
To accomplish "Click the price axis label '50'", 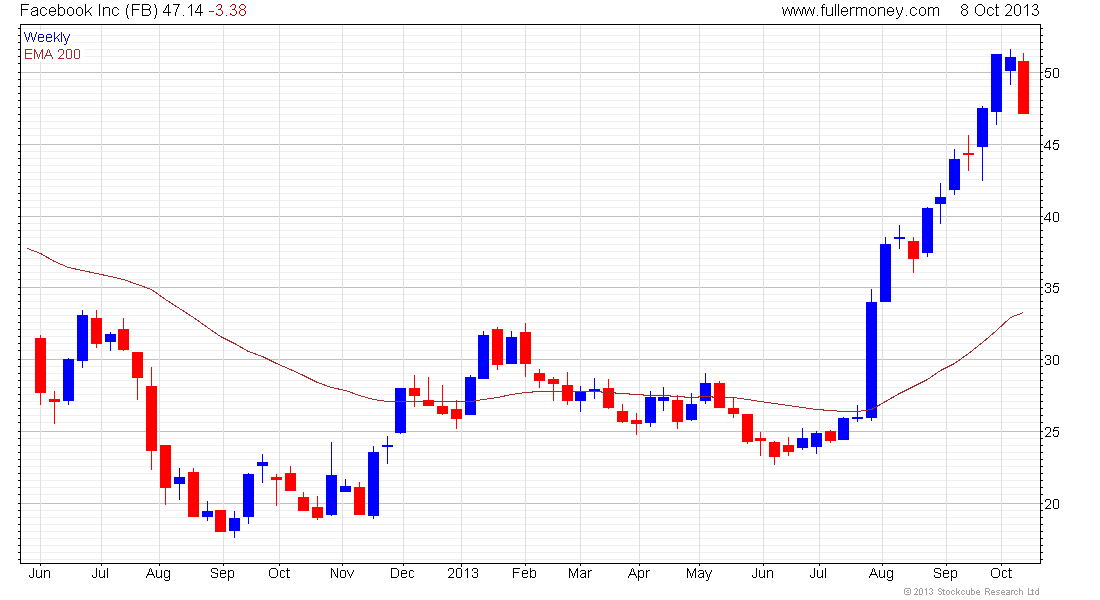I will pos(1052,73).
